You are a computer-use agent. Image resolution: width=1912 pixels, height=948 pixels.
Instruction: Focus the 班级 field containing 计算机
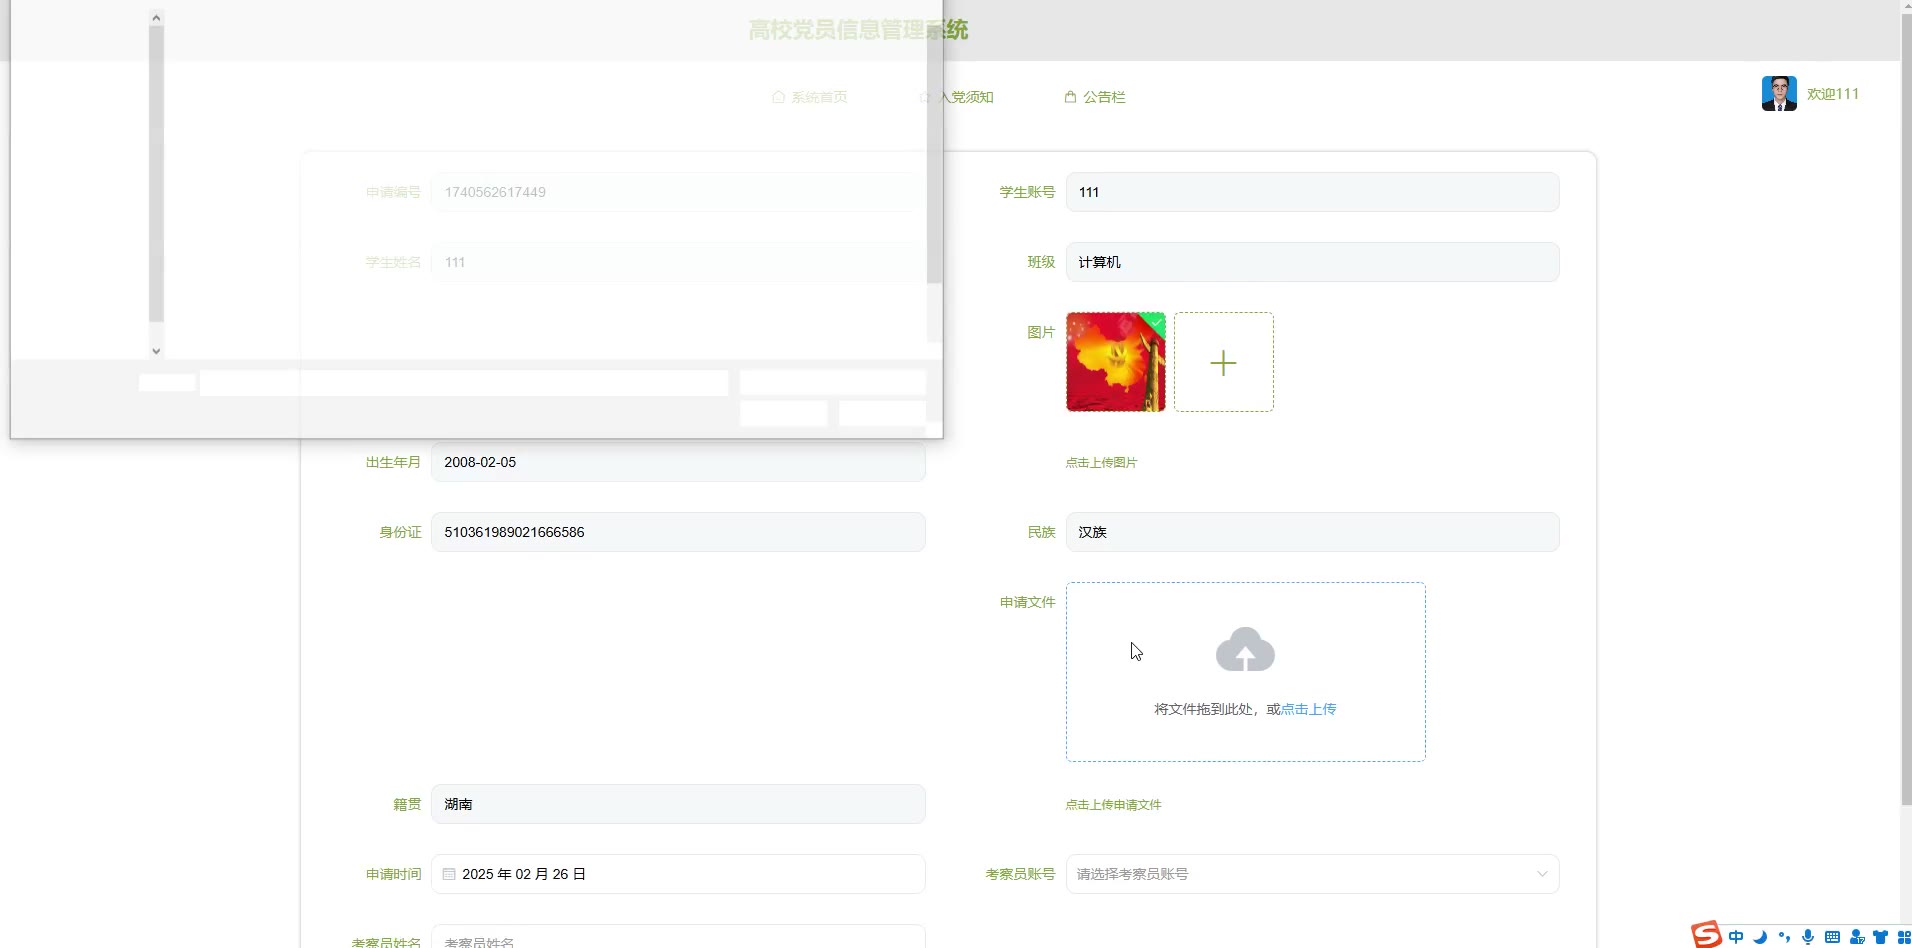click(x=1312, y=262)
